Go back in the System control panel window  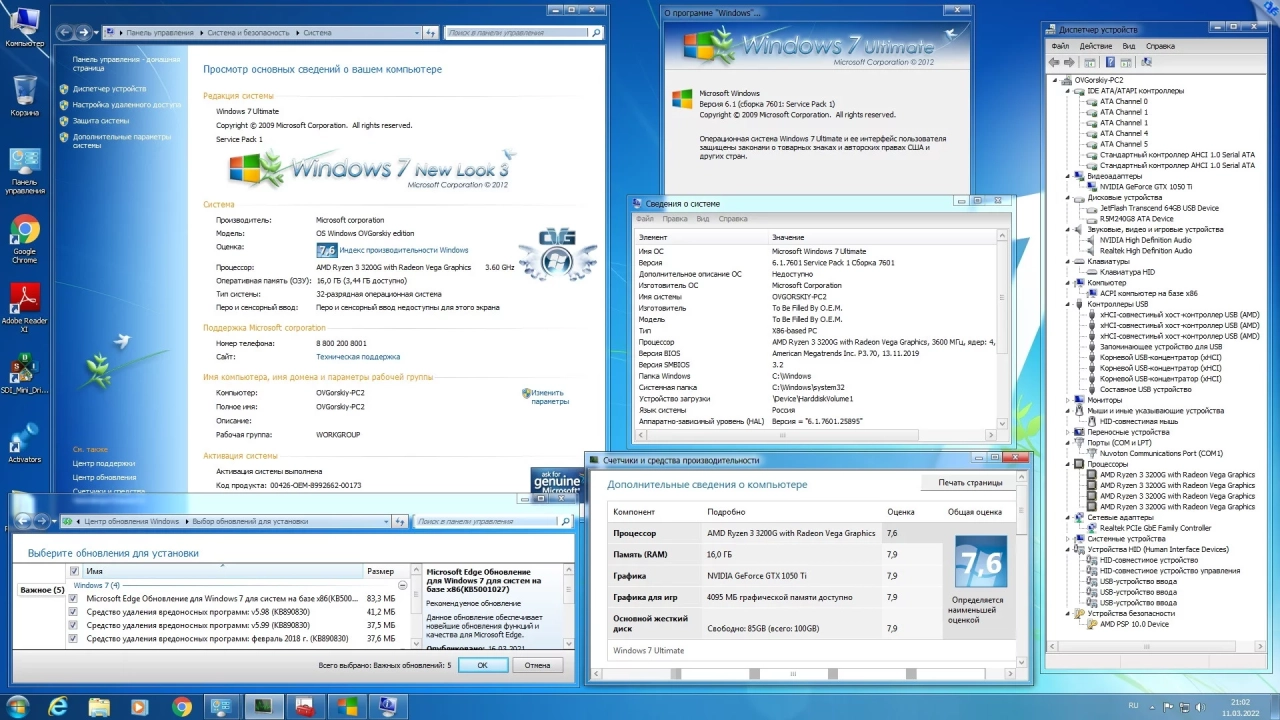tap(66, 32)
